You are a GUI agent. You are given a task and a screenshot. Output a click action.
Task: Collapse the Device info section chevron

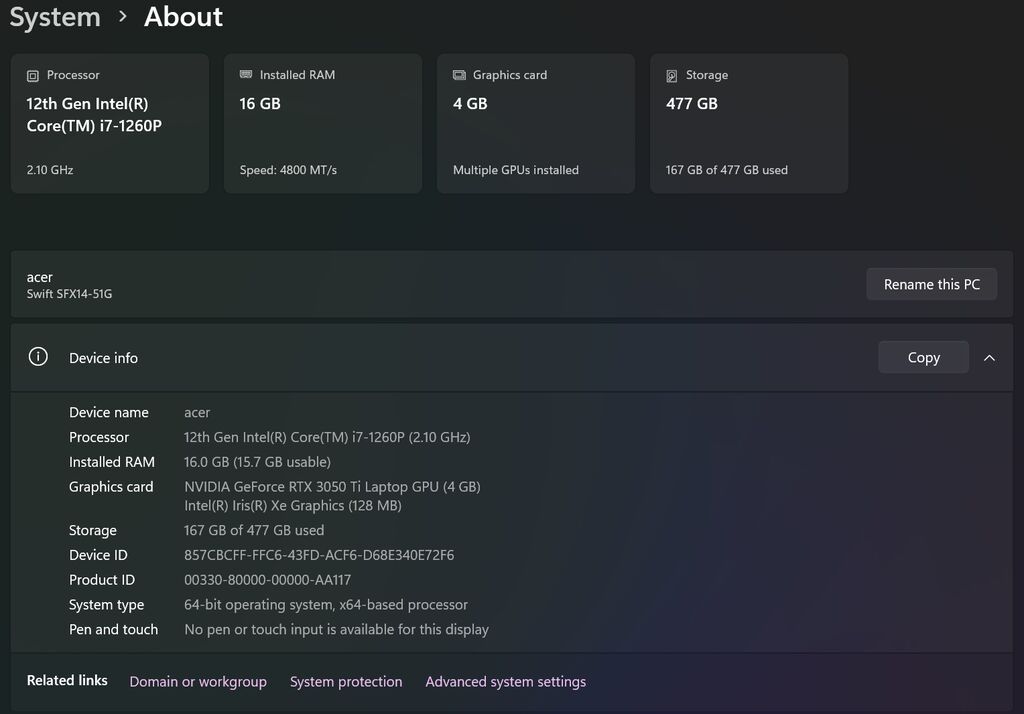(989, 358)
